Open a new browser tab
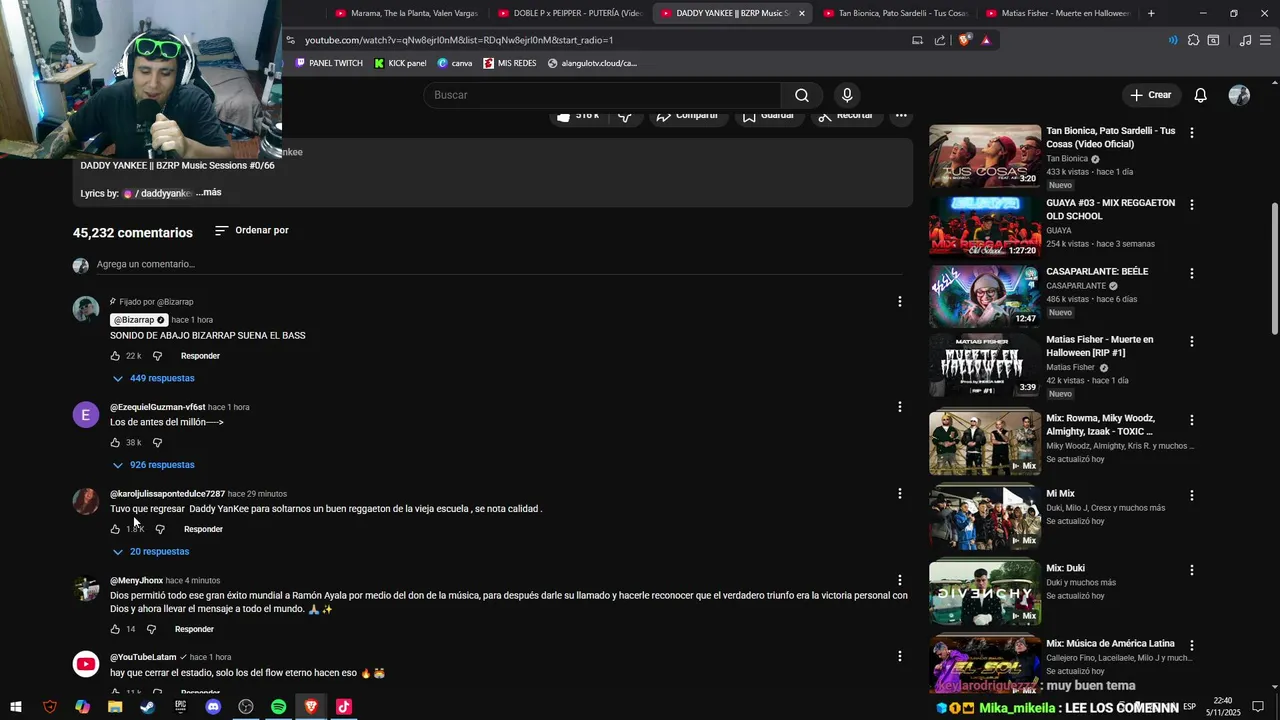Screen dimensions: 1280x720 (1151, 13)
